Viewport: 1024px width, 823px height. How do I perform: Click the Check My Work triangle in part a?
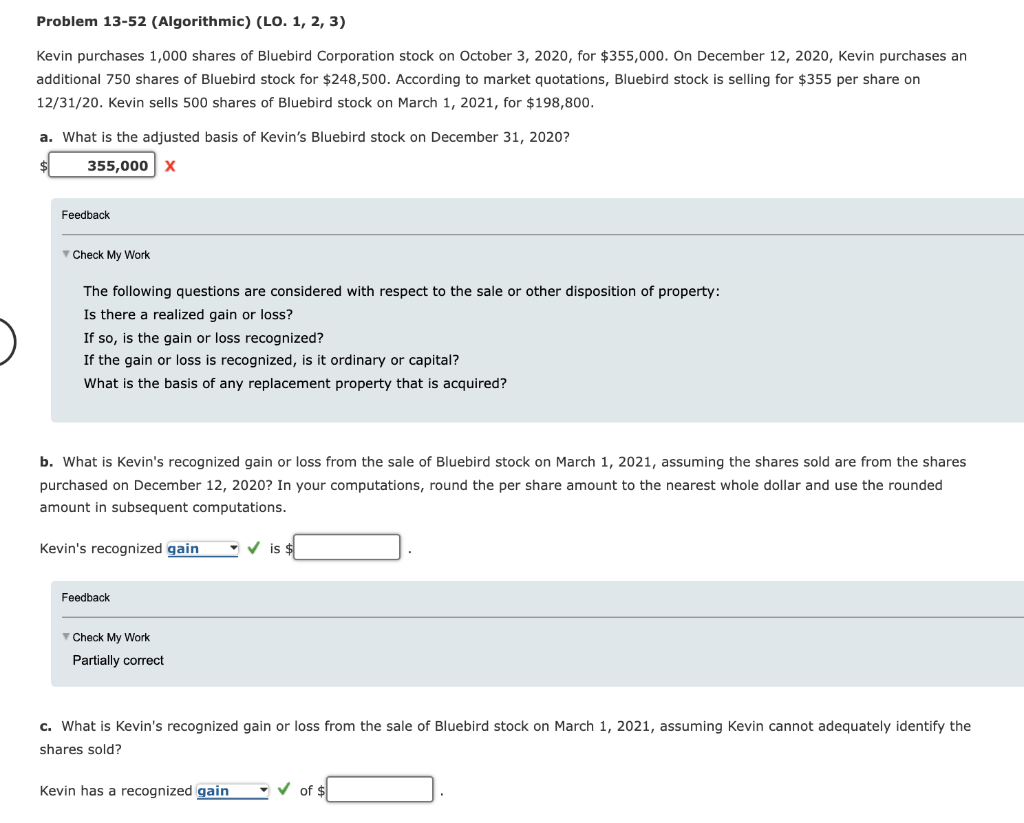point(64,255)
